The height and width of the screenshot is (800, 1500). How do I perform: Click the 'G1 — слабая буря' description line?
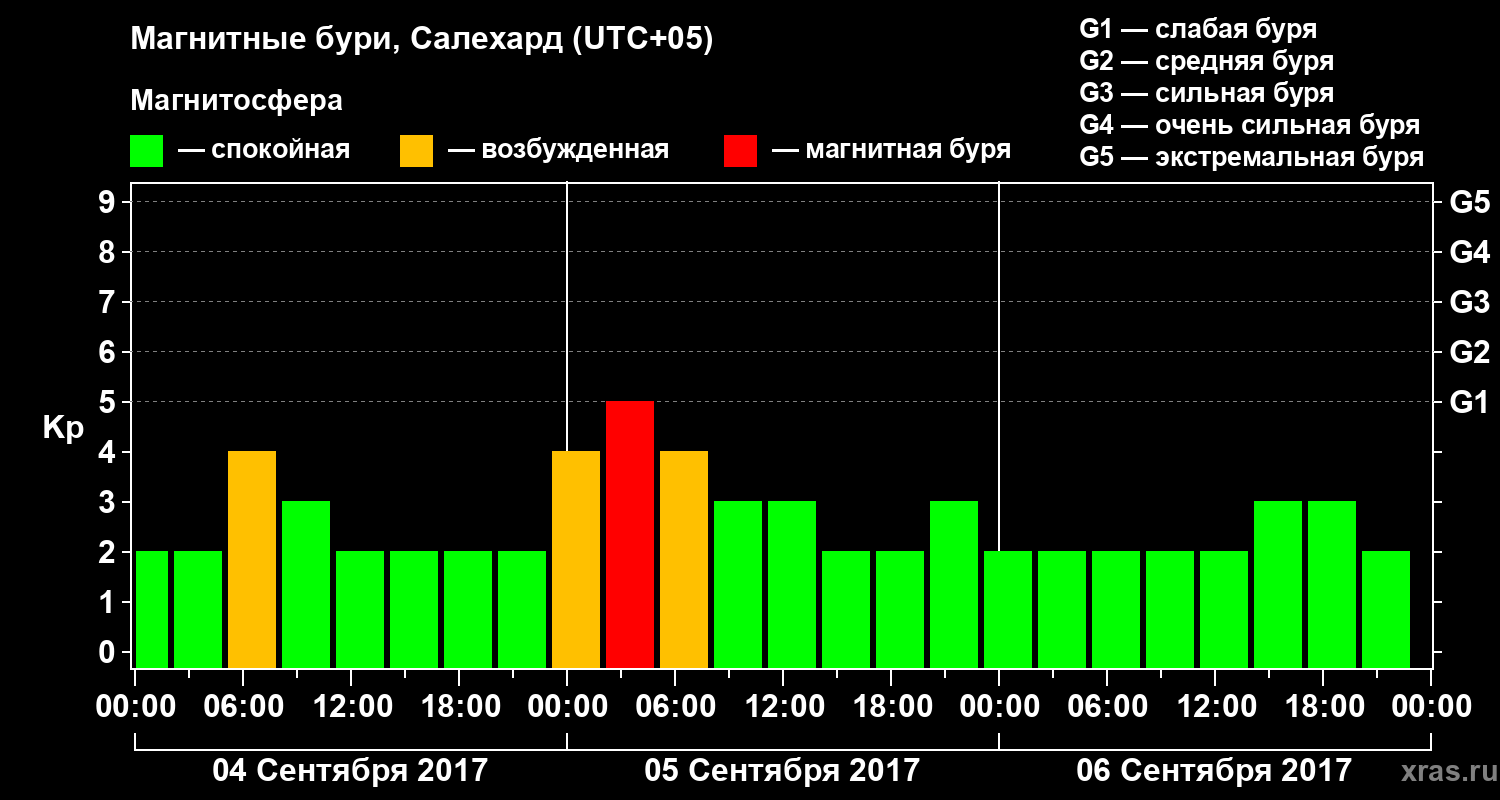(x=1198, y=29)
